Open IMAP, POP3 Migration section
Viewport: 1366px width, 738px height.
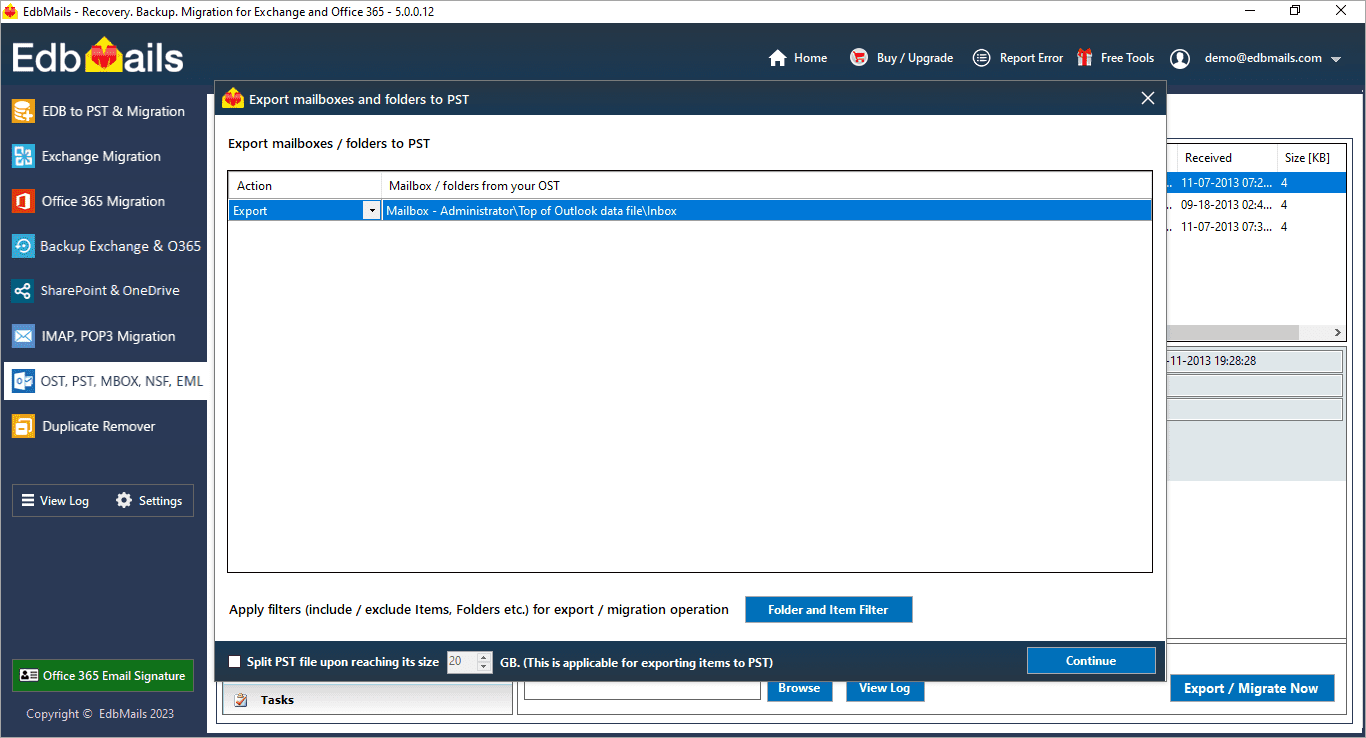[x=105, y=336]
